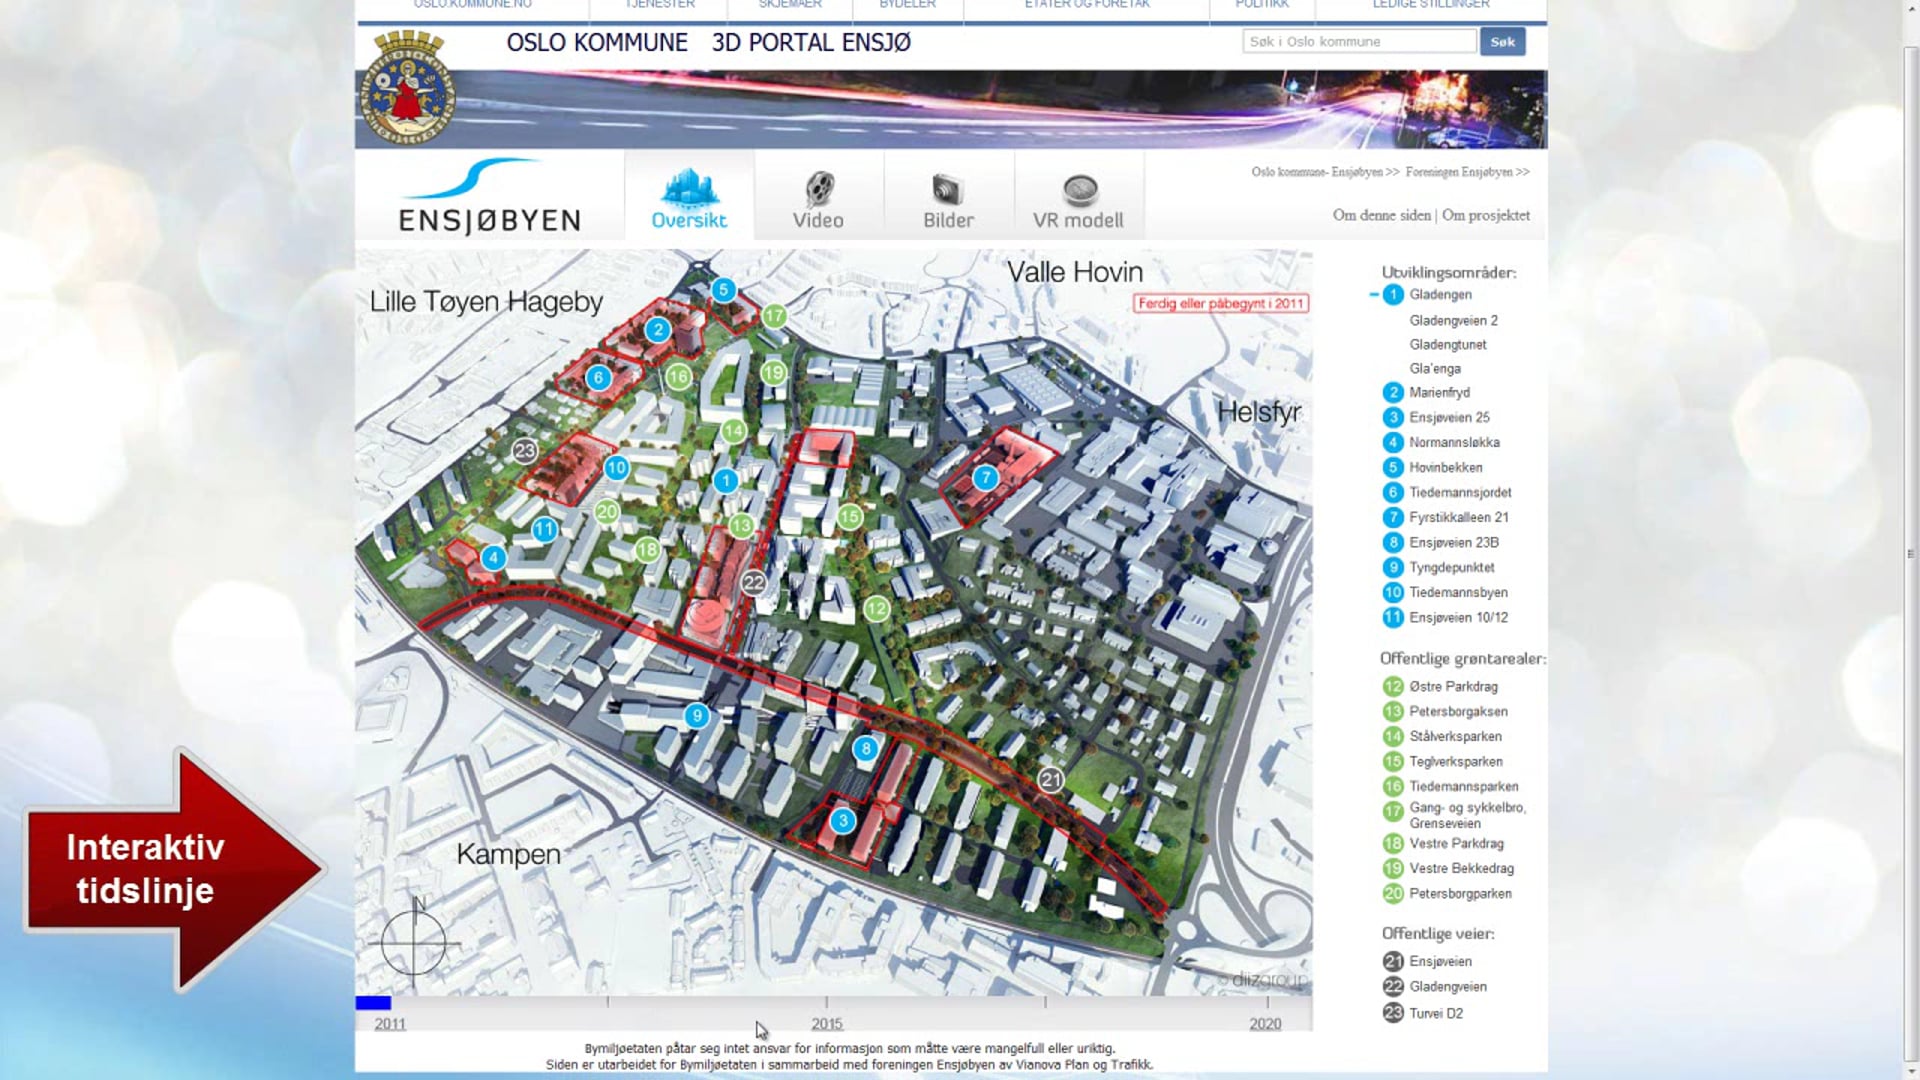Select map marker 4 on the map
Screen dimensions: 1920x1080
tap(493, 557)
